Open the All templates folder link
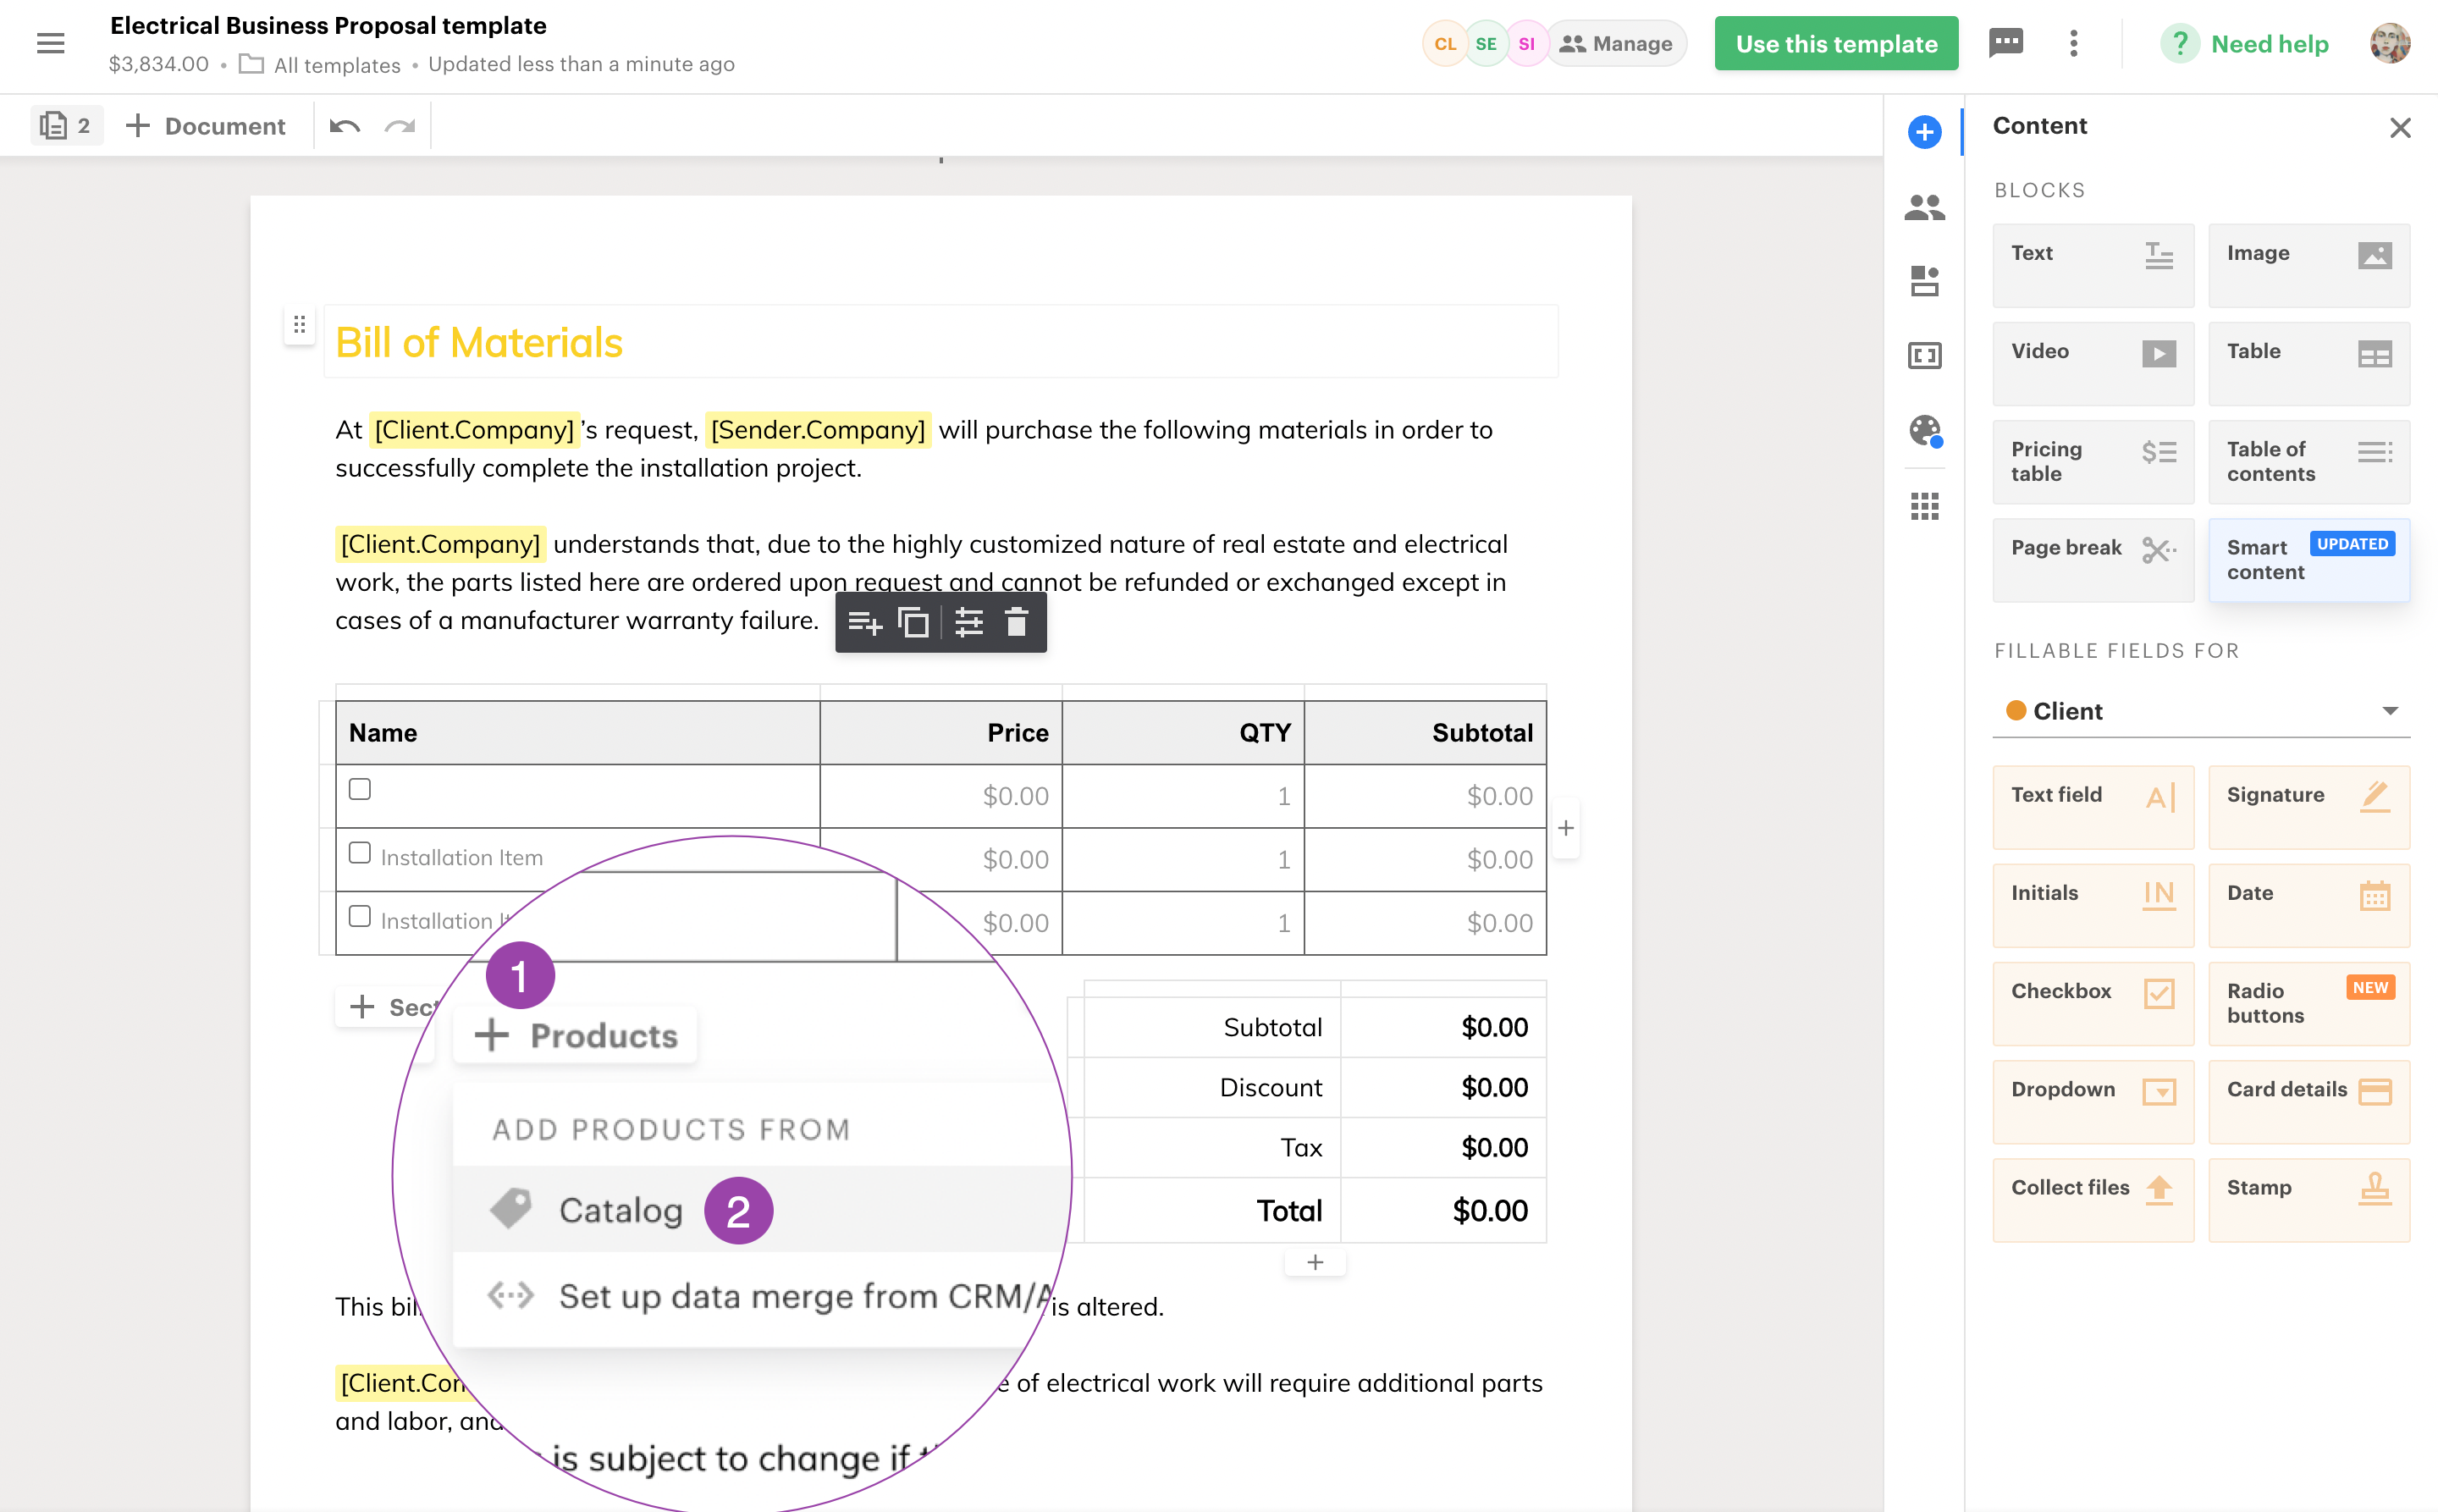This screenshot has width=2438, height=1512. click(x=320, y=65)
